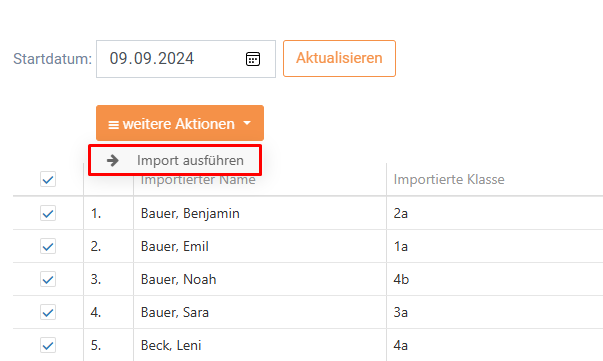
Task: Toggle the checkbox for Bauer, Sara
Action: [x=48, y=312]
